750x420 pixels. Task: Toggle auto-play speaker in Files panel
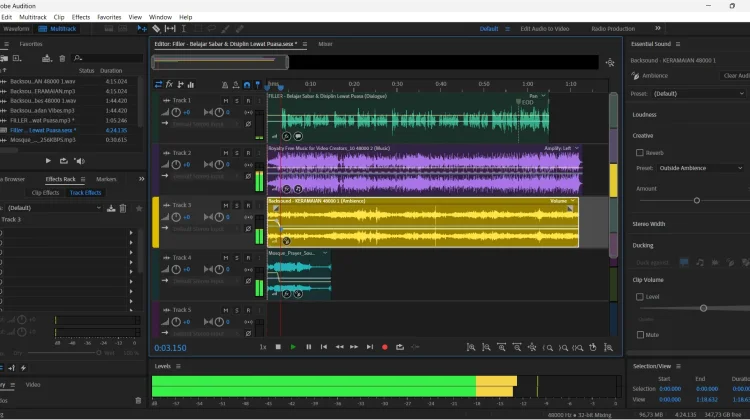[x=80, y=161]
